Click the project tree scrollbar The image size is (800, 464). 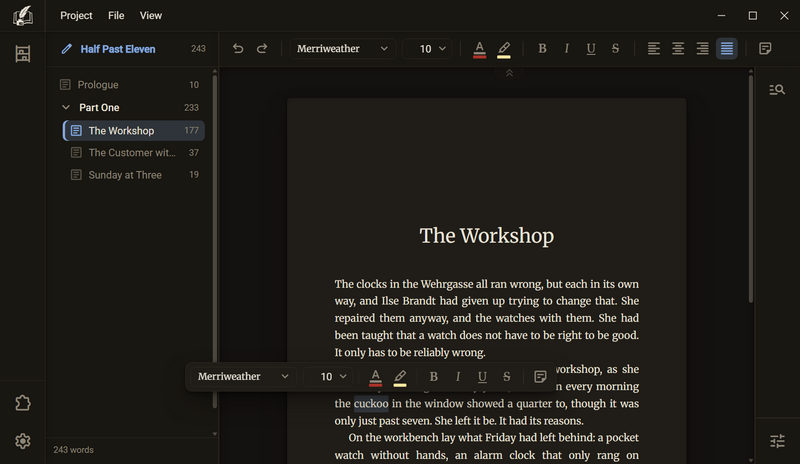pyautogui.click(x=215, y=240)
